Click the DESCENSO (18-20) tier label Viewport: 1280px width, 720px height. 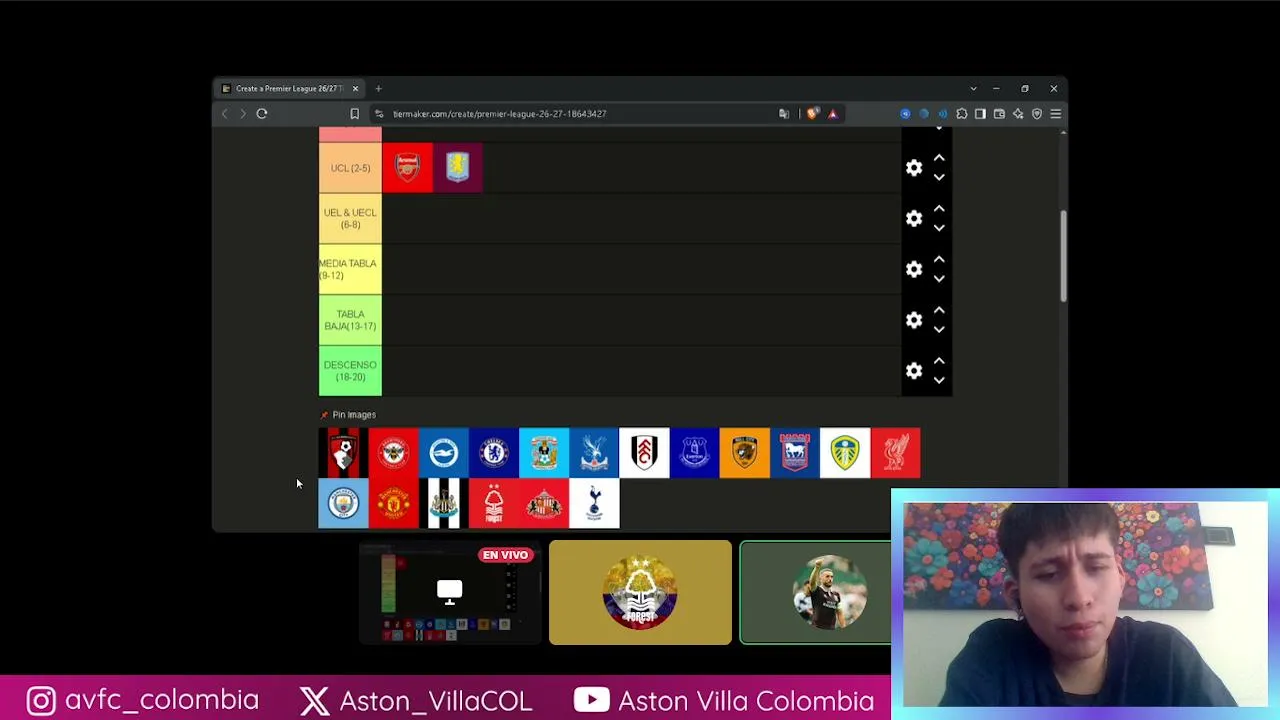(x=350, y=371)
